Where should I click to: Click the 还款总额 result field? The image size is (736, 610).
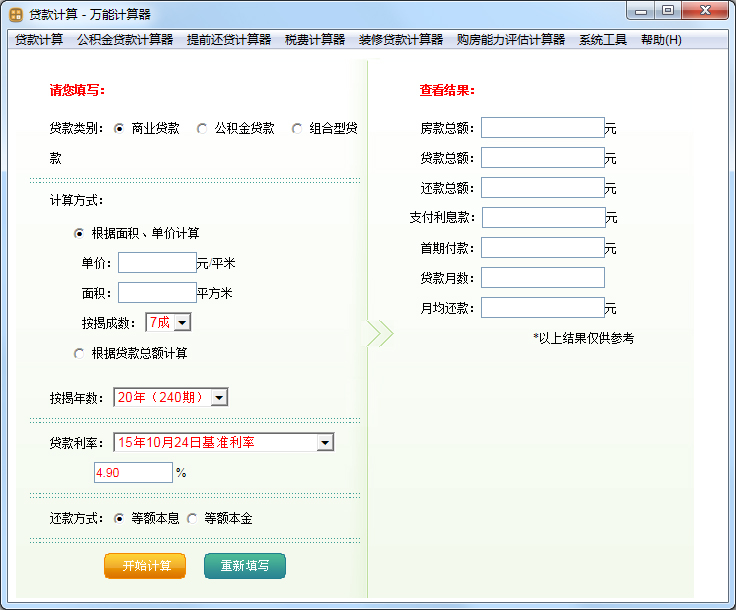(x=543, y=188)
